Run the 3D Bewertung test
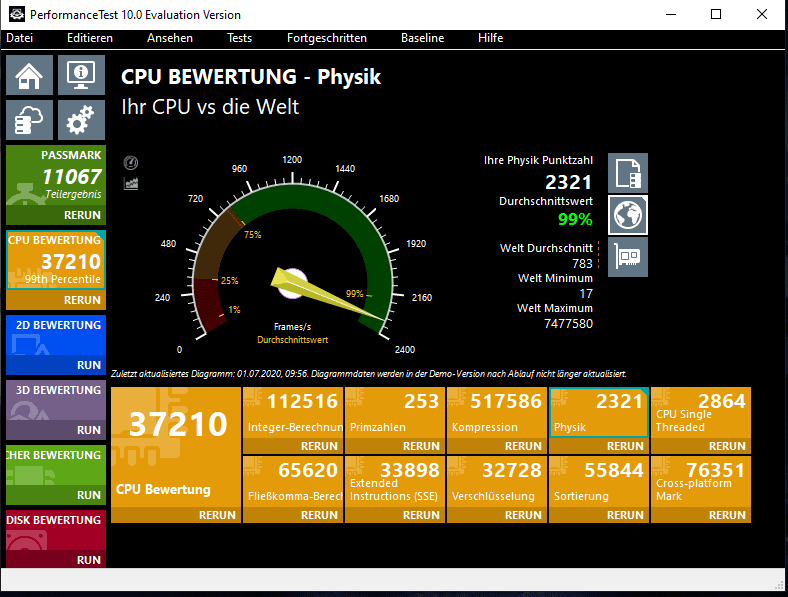This screenshot has width=788, height=597. click(x=88, y=430)
